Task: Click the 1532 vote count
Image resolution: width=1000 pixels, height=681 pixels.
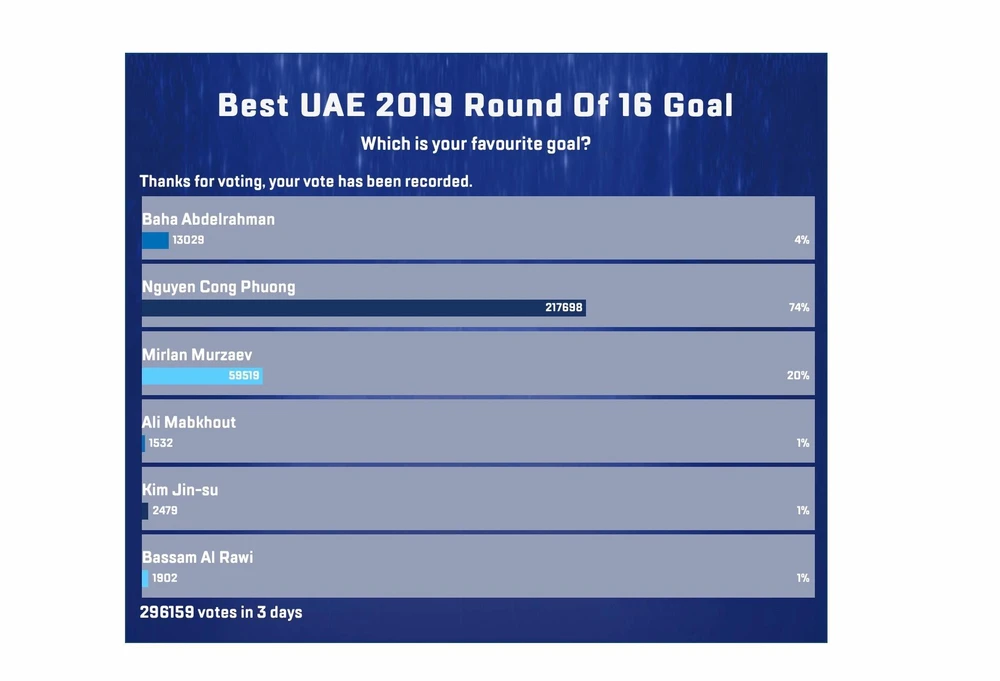Action: tap(160, 443)
